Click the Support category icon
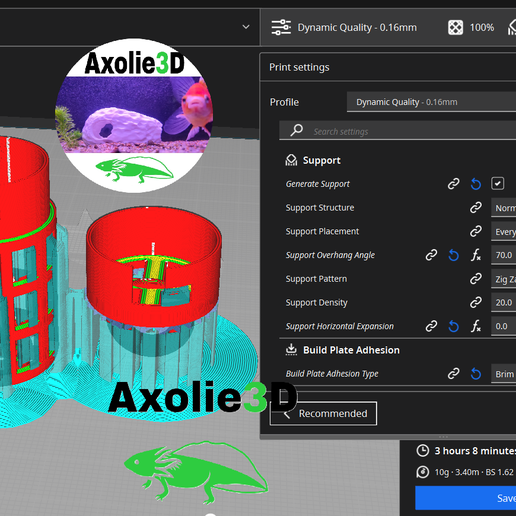516x516 pixels. [x=291, y=160]
